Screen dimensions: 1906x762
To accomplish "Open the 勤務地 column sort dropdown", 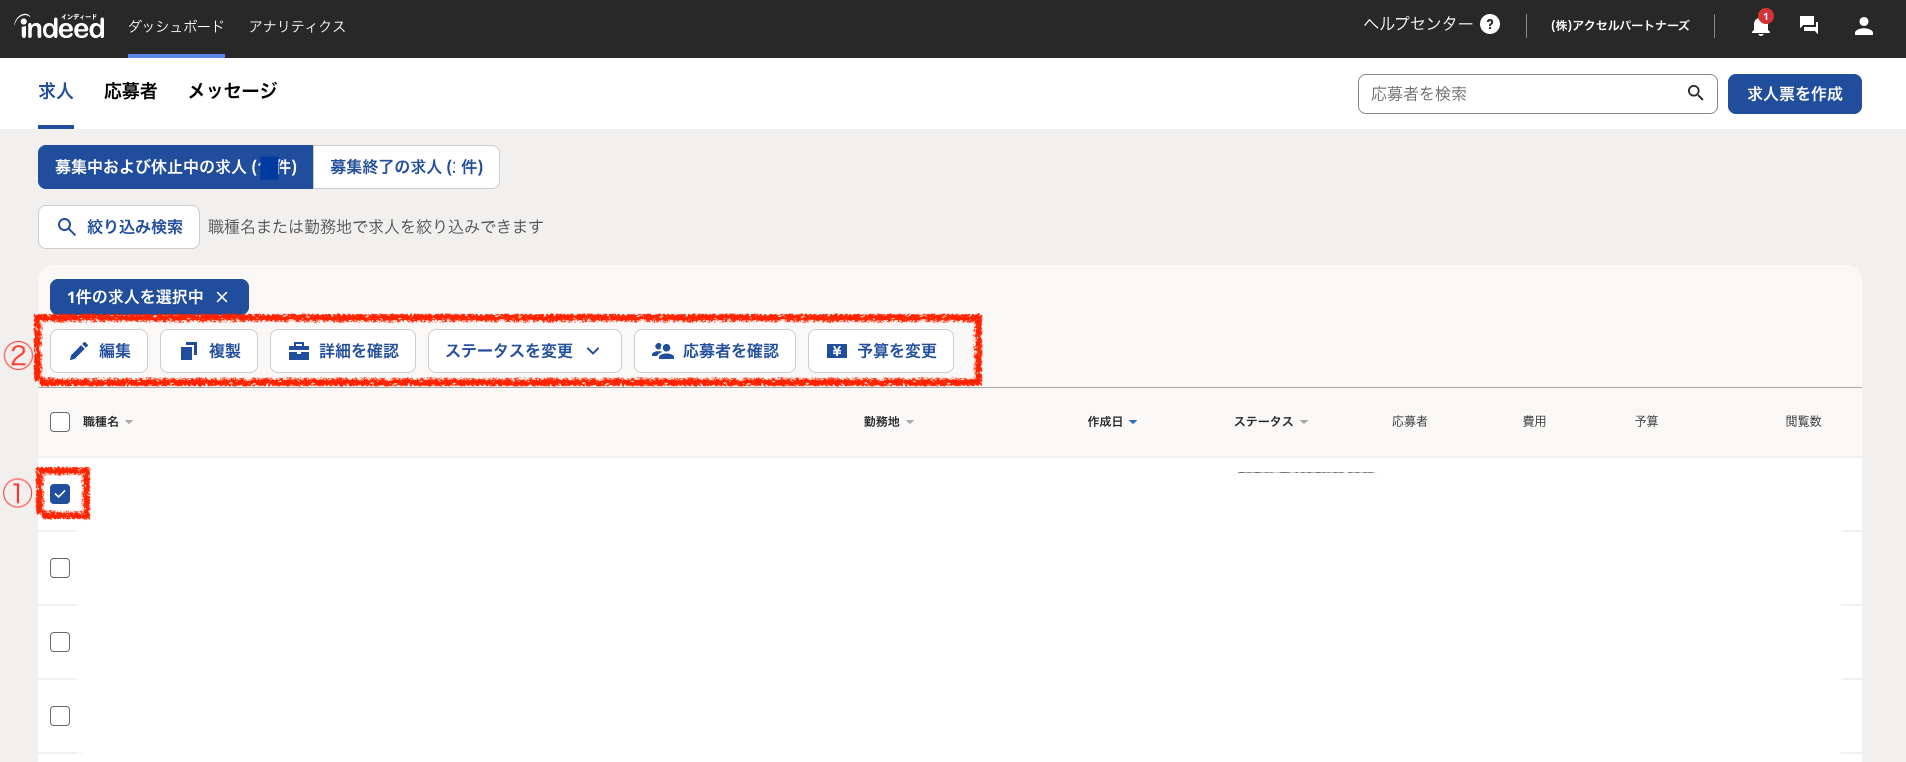I will 909,422.
